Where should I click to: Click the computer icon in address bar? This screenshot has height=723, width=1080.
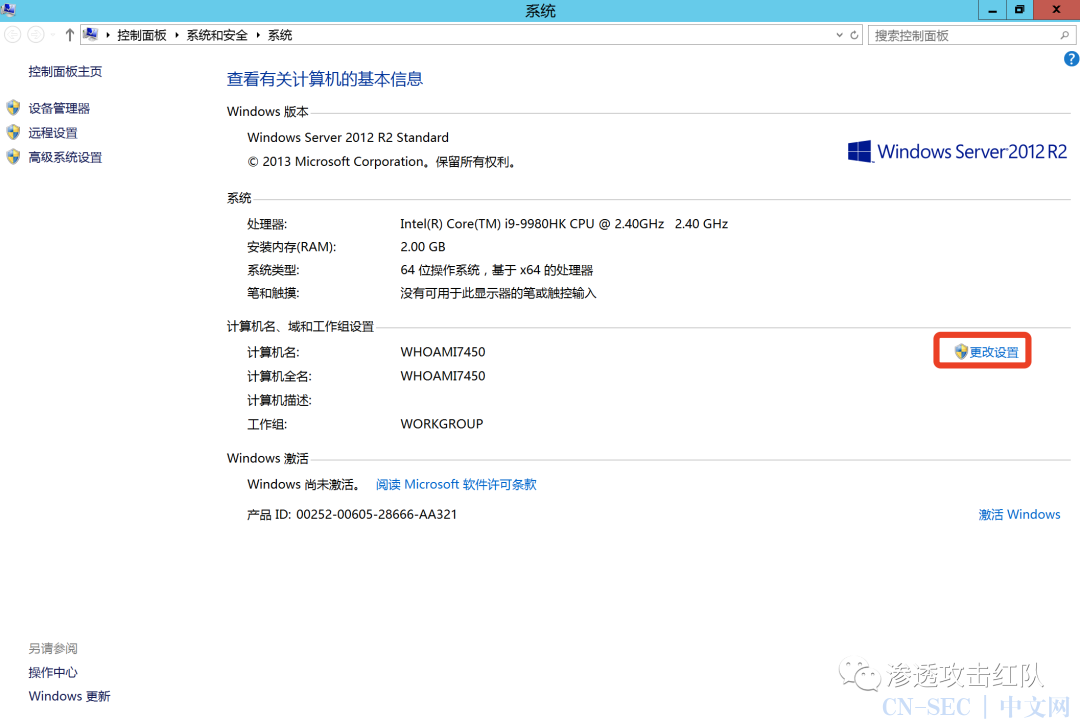[90, 34]
